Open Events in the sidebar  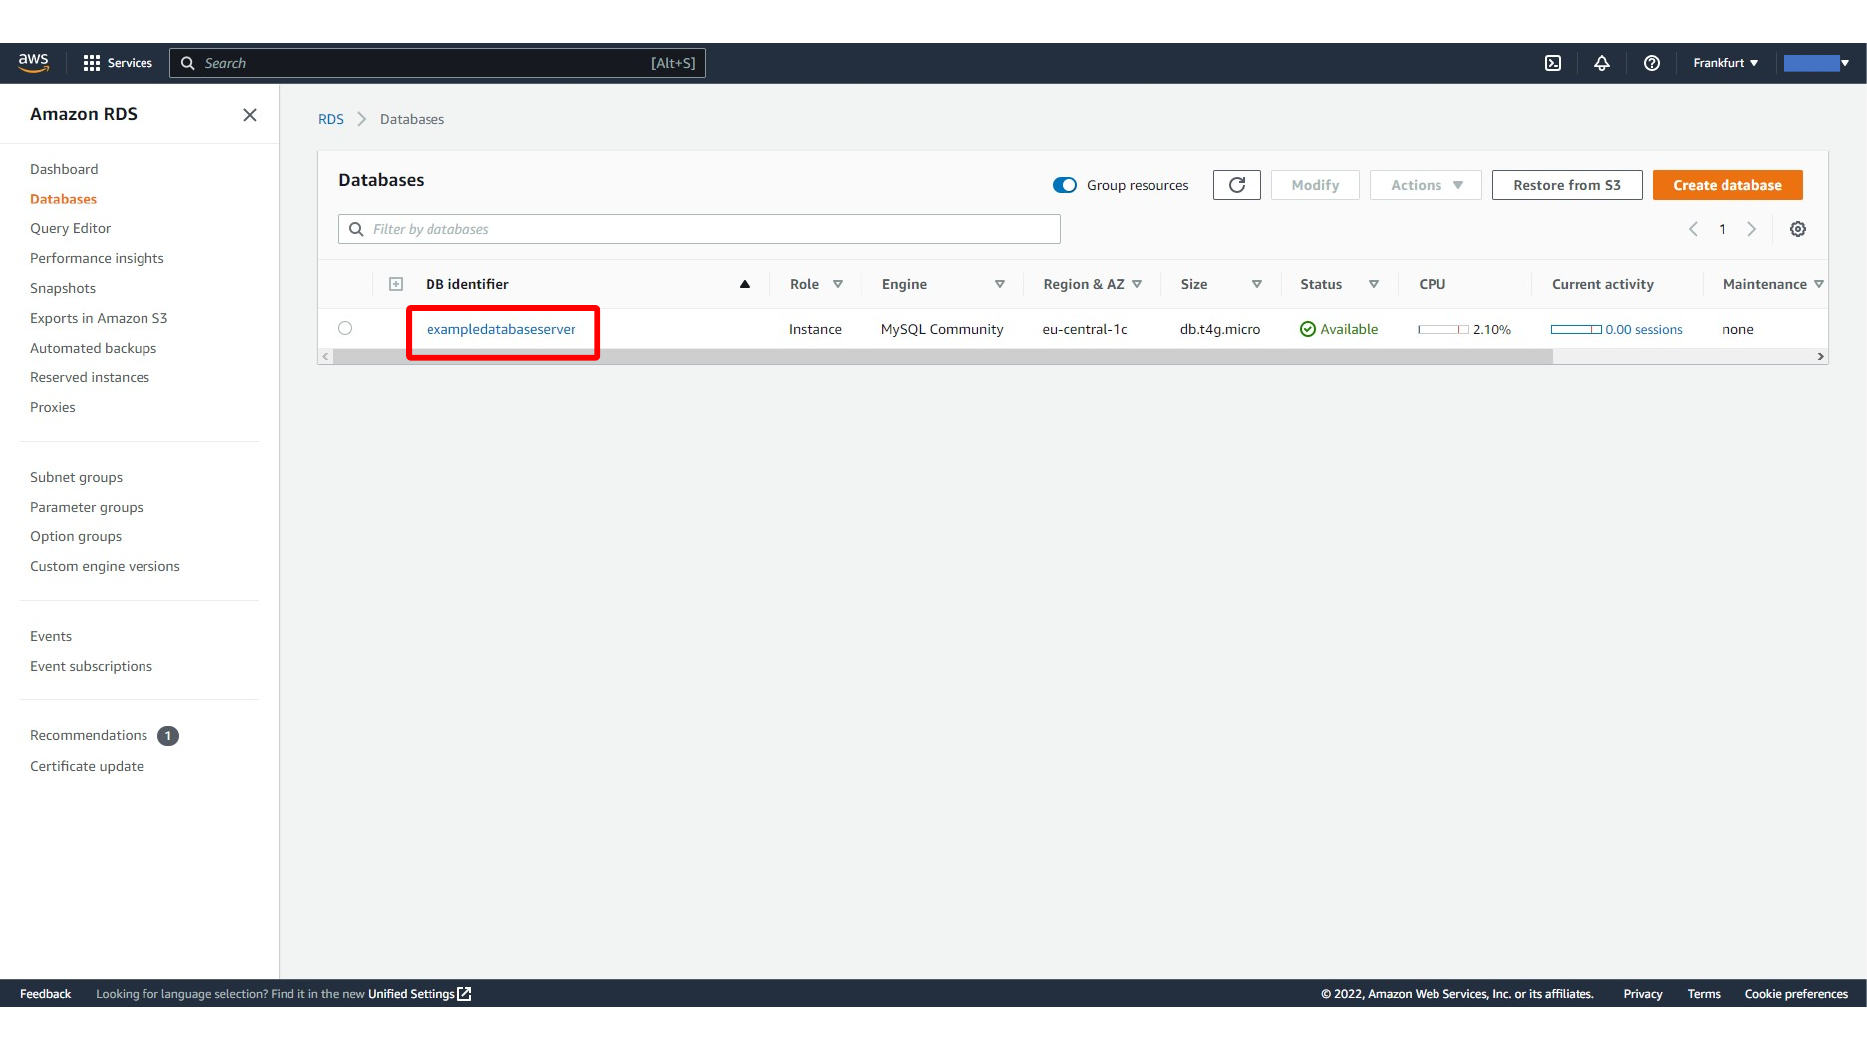point(51,636)
